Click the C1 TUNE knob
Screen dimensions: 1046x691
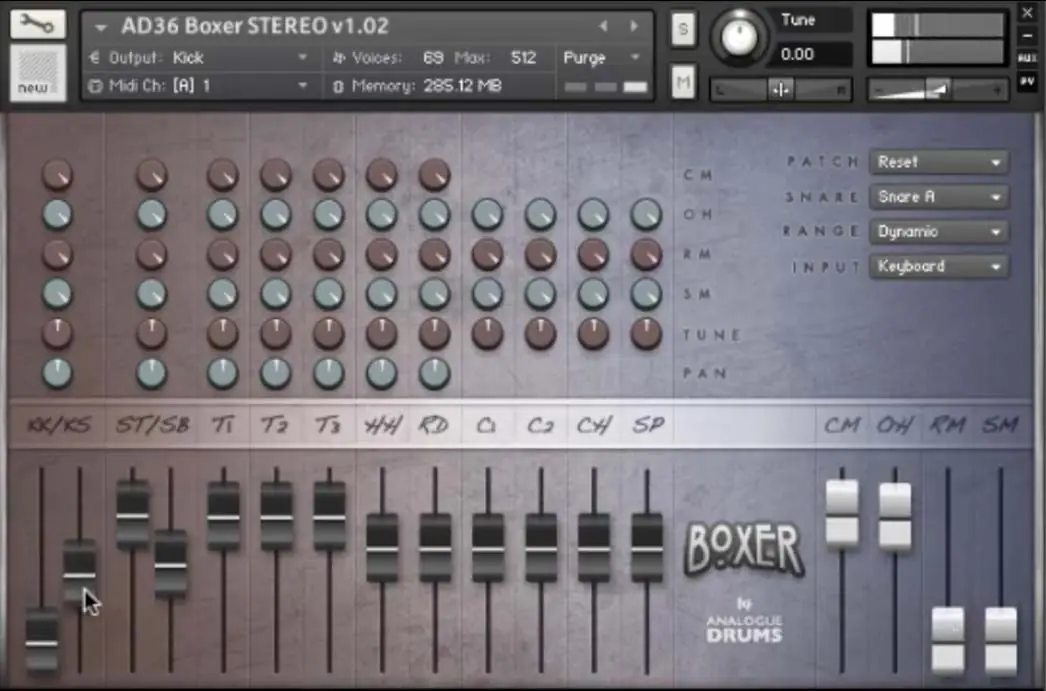point(488,333)
